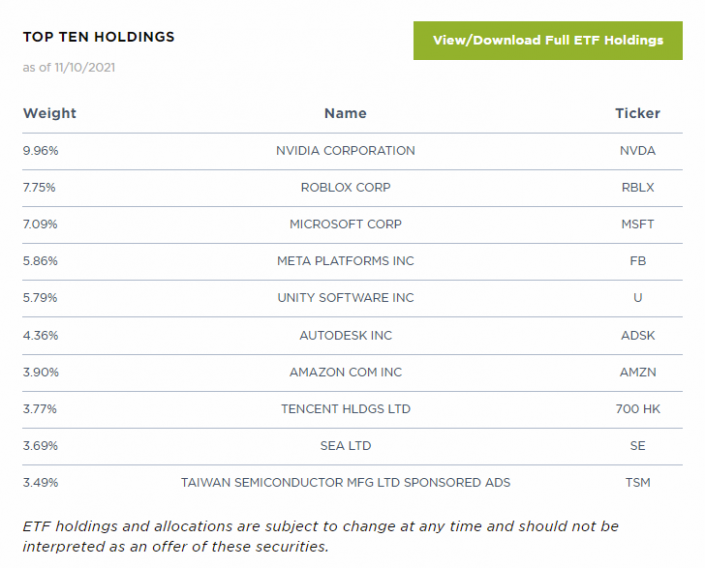This screenshot has width=705, height=568.
Task: Select the 700 HK ticker
Action: pyautogui.click(x=637, y=409)
